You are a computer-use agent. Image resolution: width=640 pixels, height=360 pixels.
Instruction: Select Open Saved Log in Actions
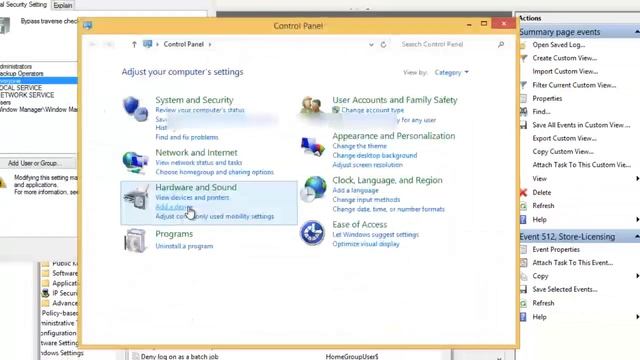coord(559,45)
